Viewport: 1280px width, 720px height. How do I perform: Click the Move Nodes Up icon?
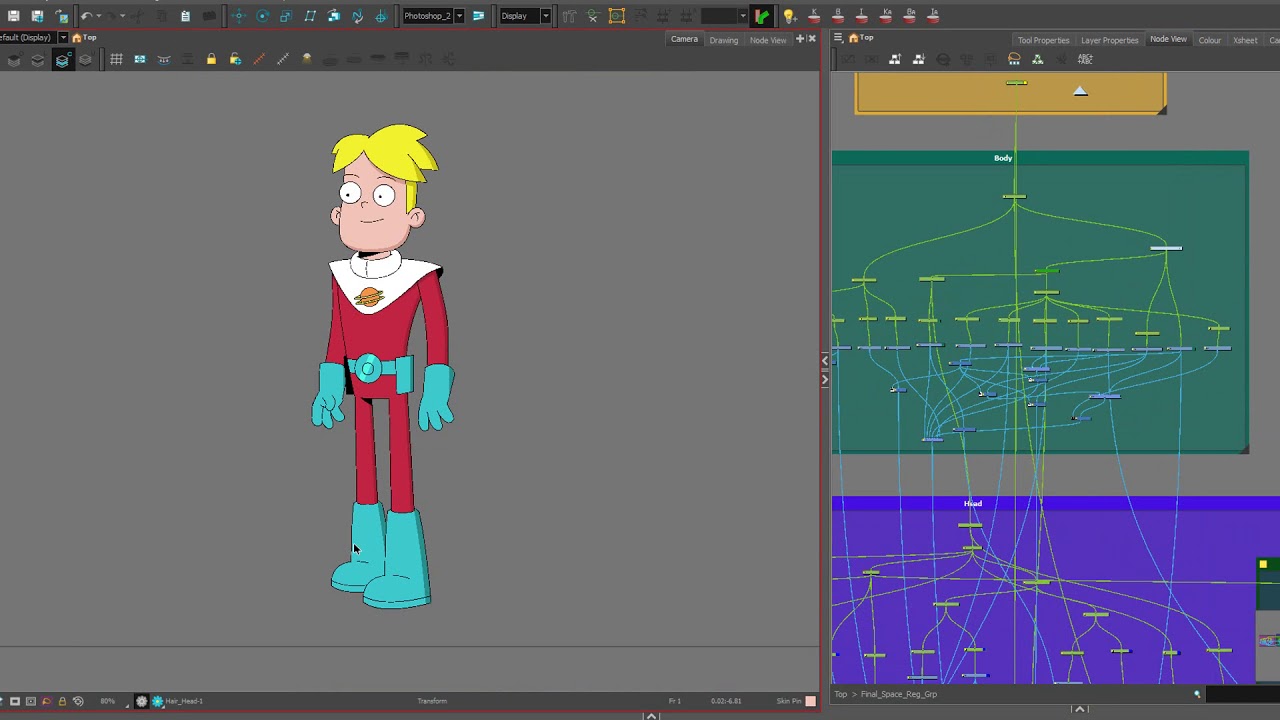pyautogui.click(x=895, y=60)
